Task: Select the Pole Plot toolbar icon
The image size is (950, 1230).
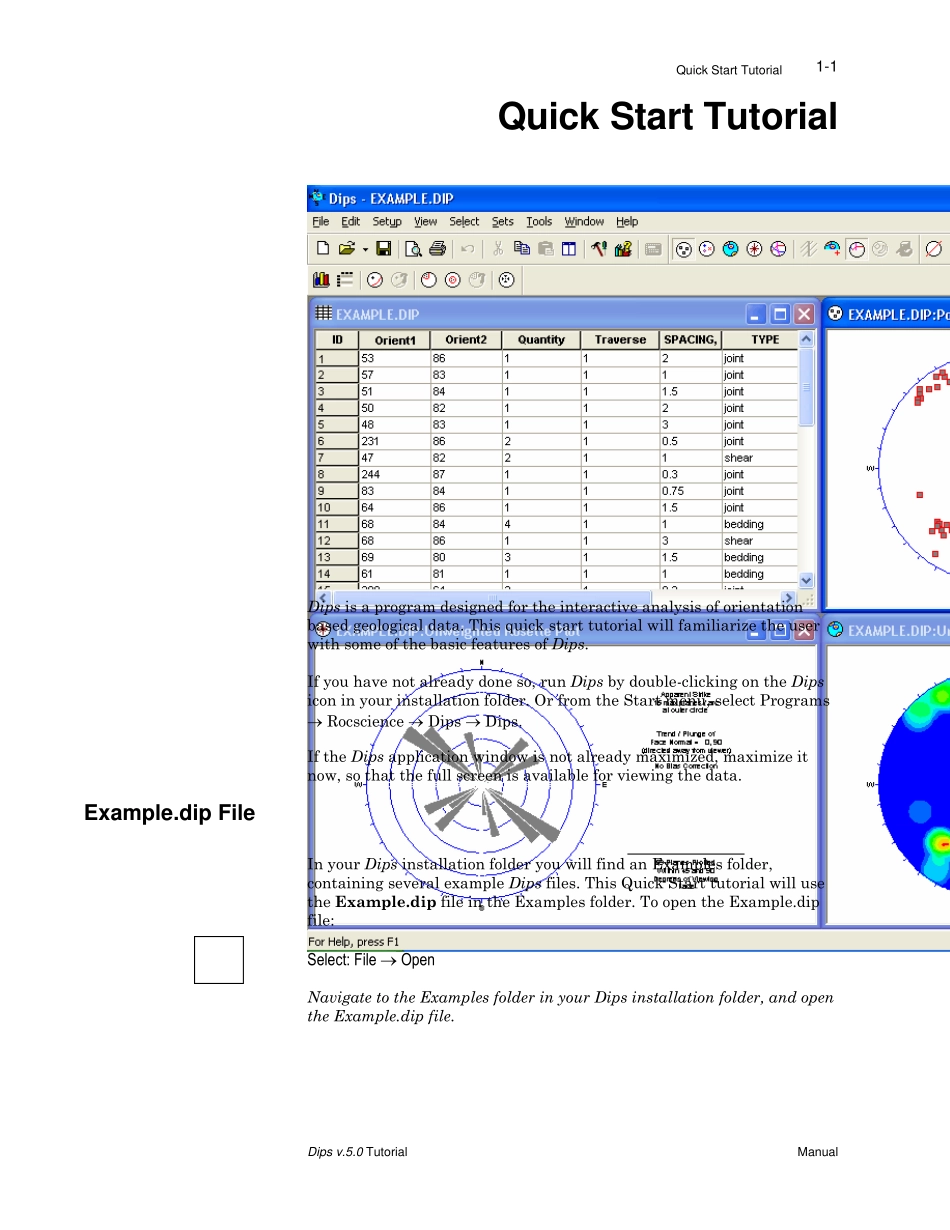Action: coord(683,249)
